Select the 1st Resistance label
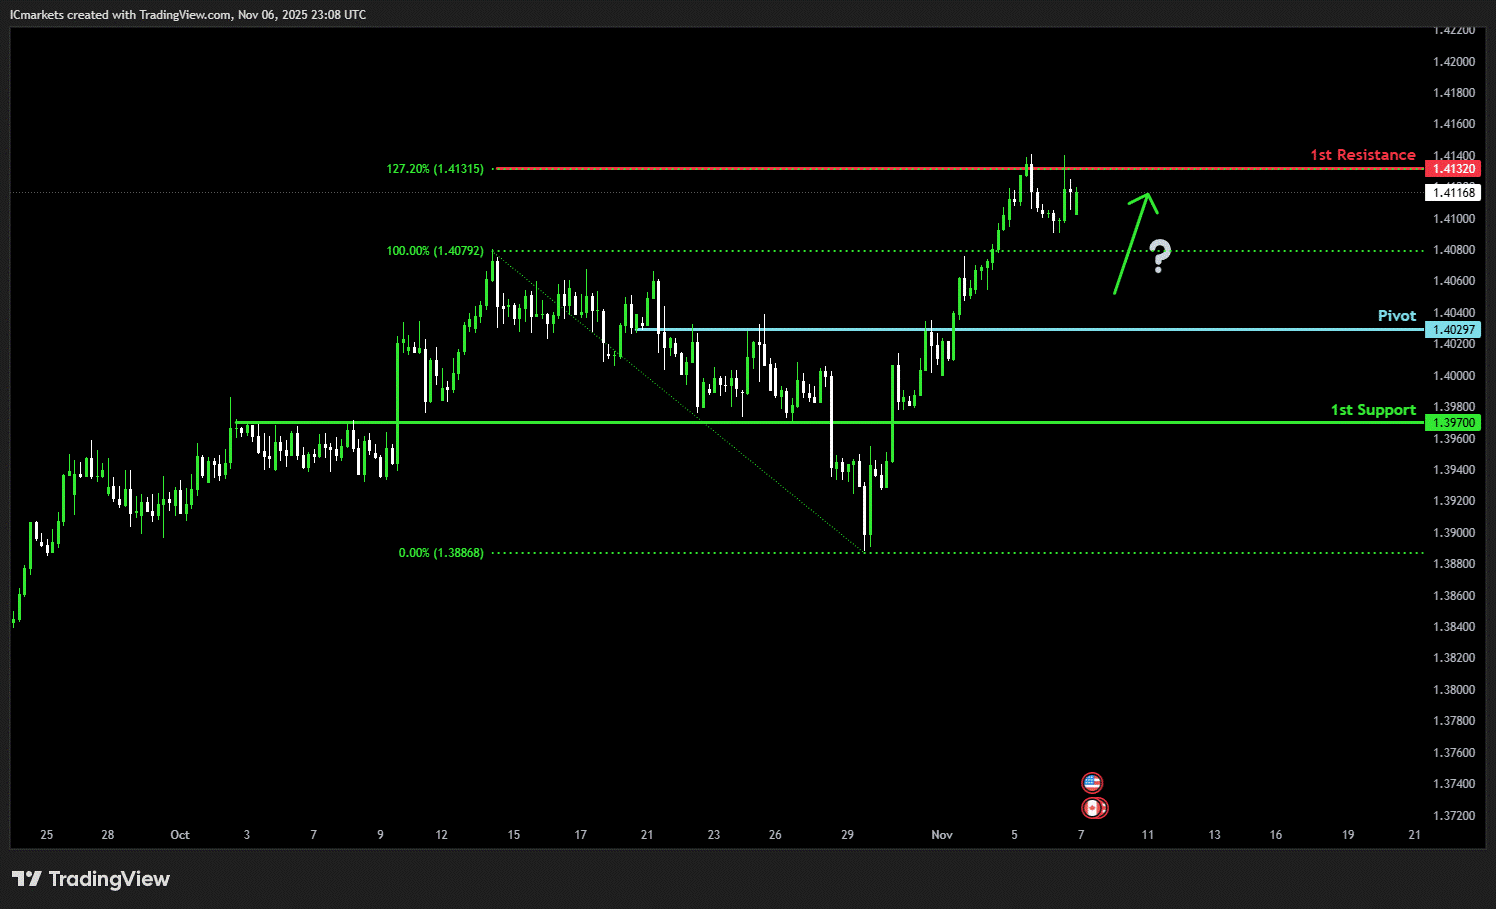 tap(1362, 155)
